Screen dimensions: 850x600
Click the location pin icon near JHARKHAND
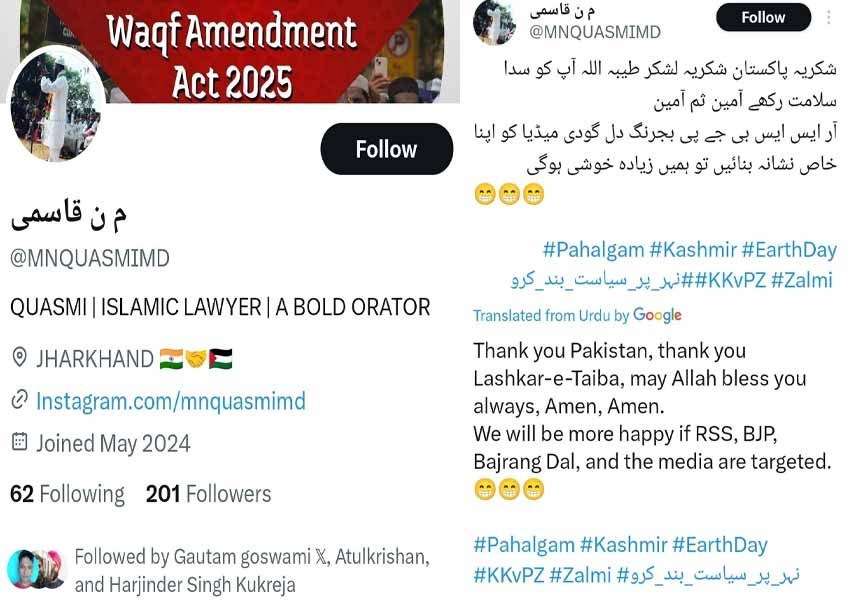click(x=20, y=358)
